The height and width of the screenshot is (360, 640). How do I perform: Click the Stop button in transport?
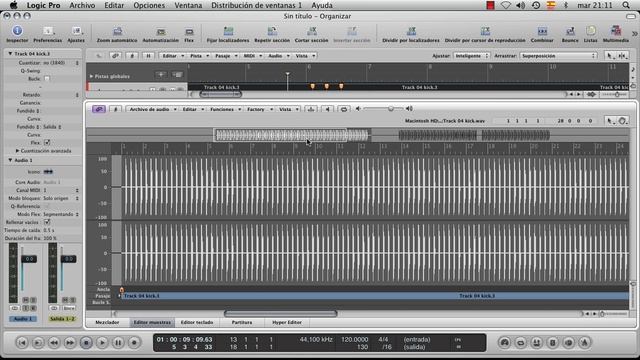pos(86,342)
